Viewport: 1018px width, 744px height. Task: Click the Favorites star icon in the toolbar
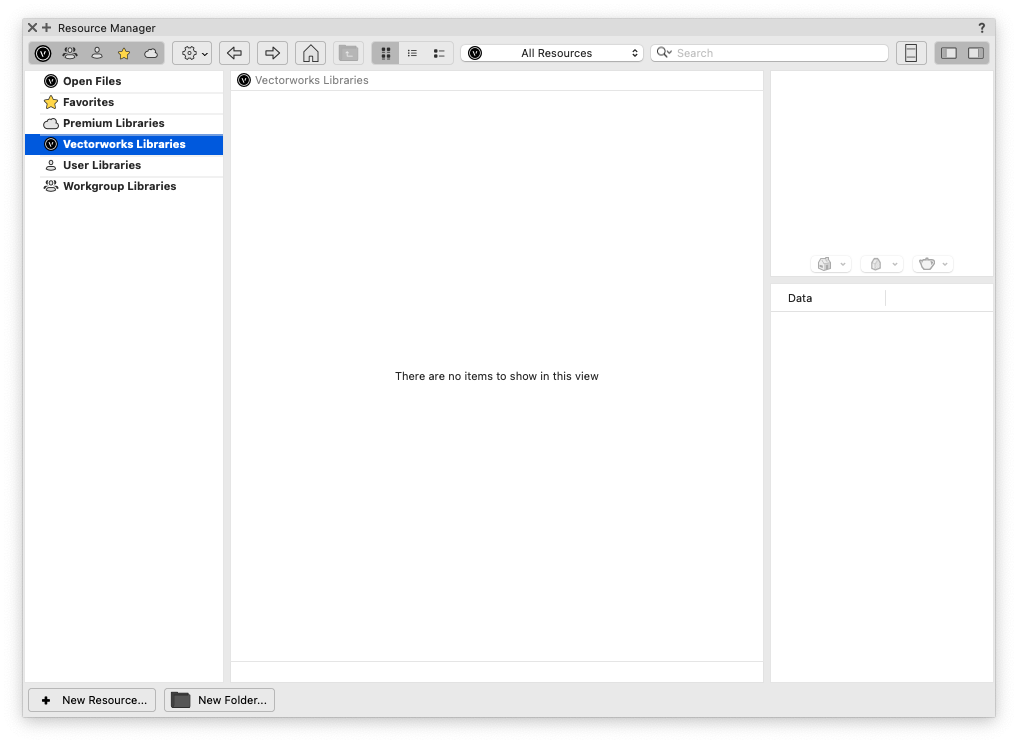point(123,52)
